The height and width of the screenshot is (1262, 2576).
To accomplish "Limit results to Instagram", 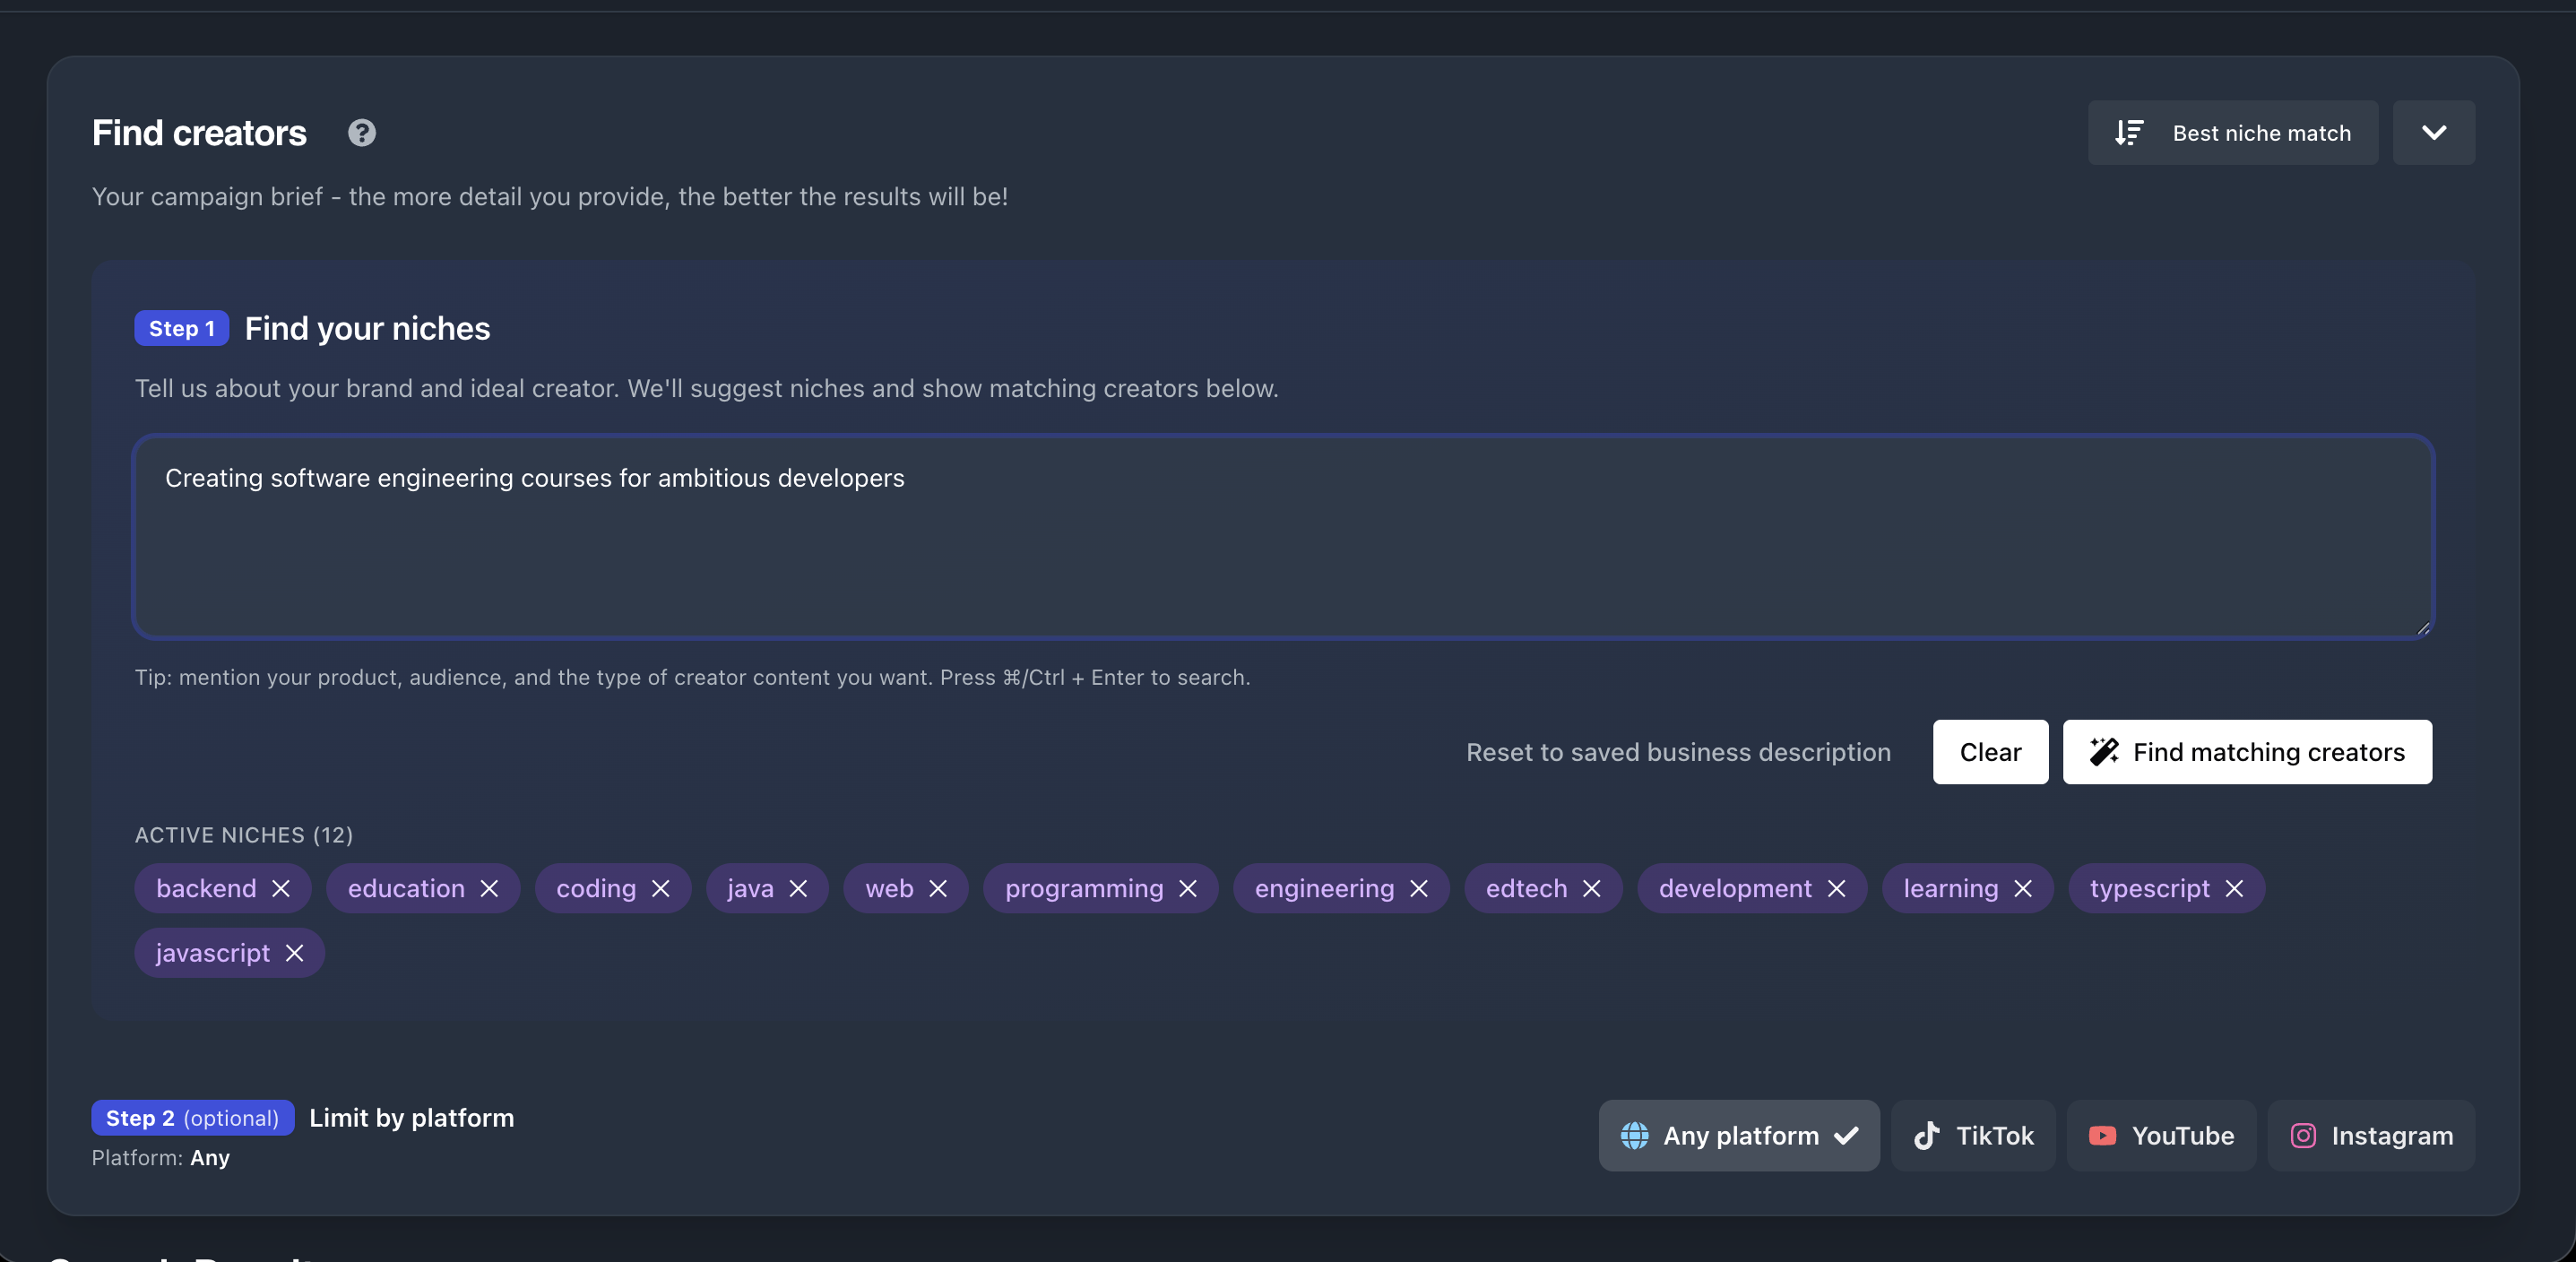I will [x=2371, y=1136].
